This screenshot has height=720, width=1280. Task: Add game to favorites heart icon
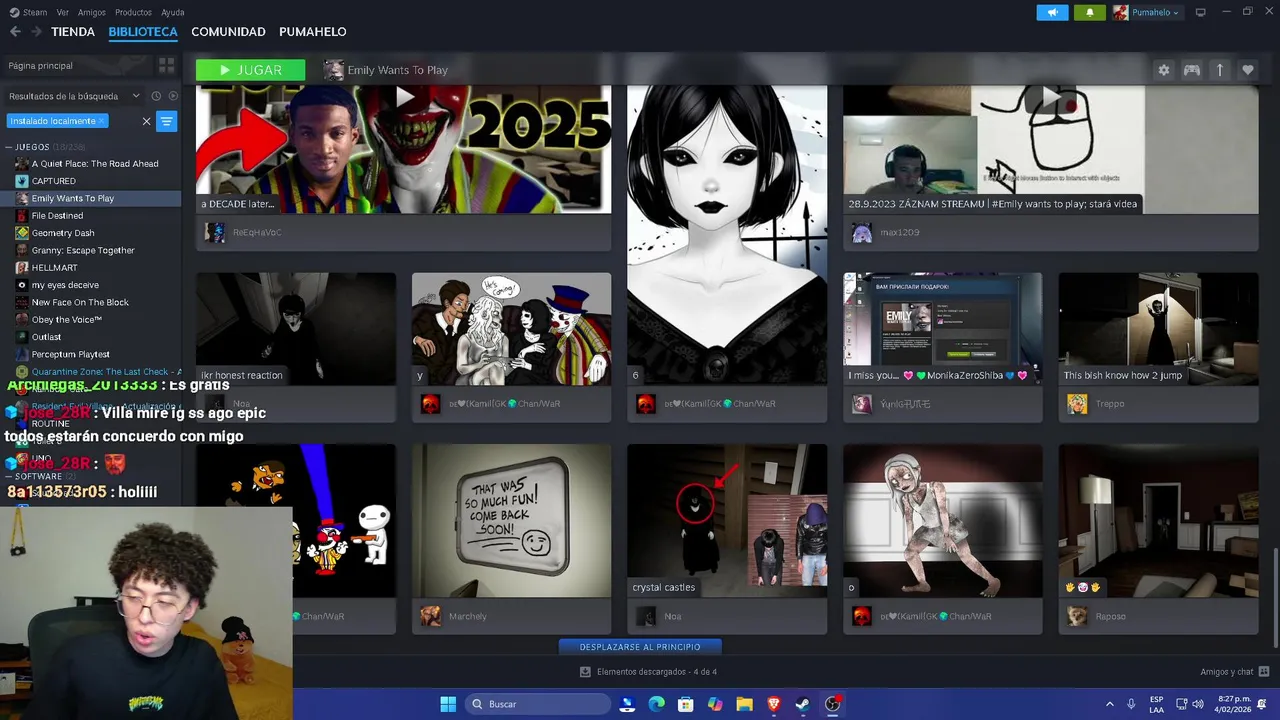(x=1248, y=70)
